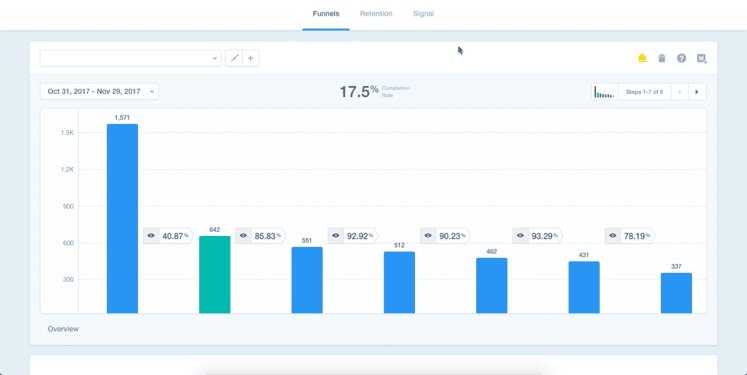
Task: Click the 17.5% completion rate figure
Action: click(x=359, y=91)
